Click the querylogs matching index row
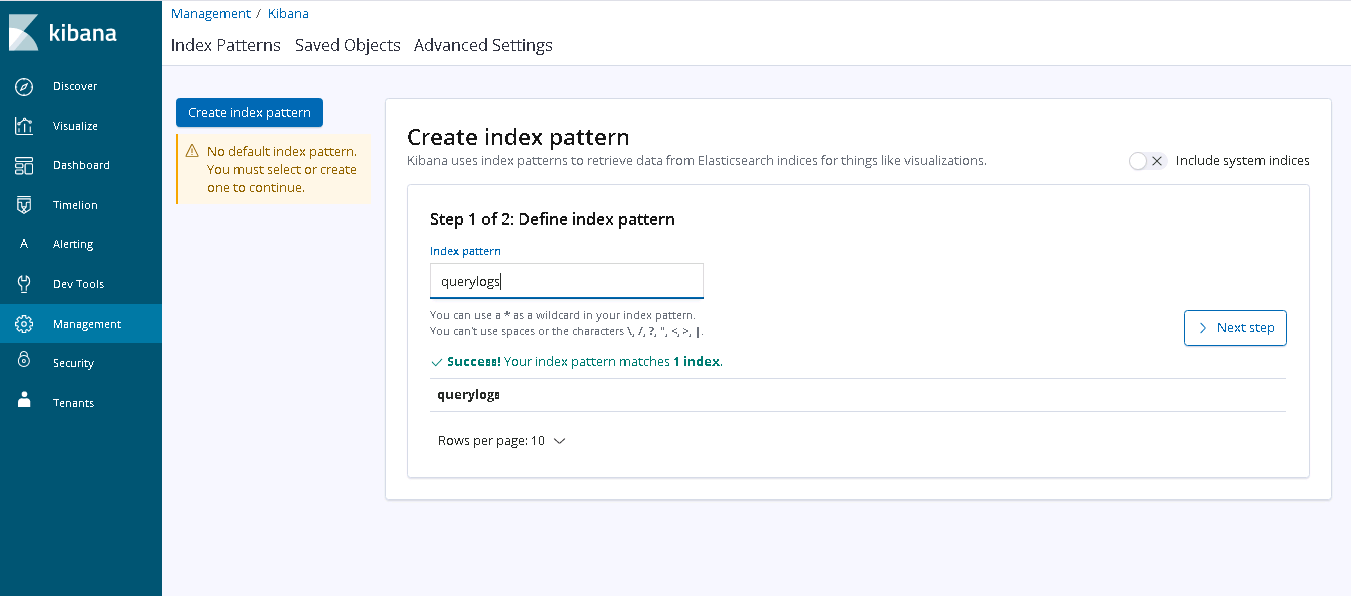The width and height of the screenshot is (1351, 596). click(858, 395)
